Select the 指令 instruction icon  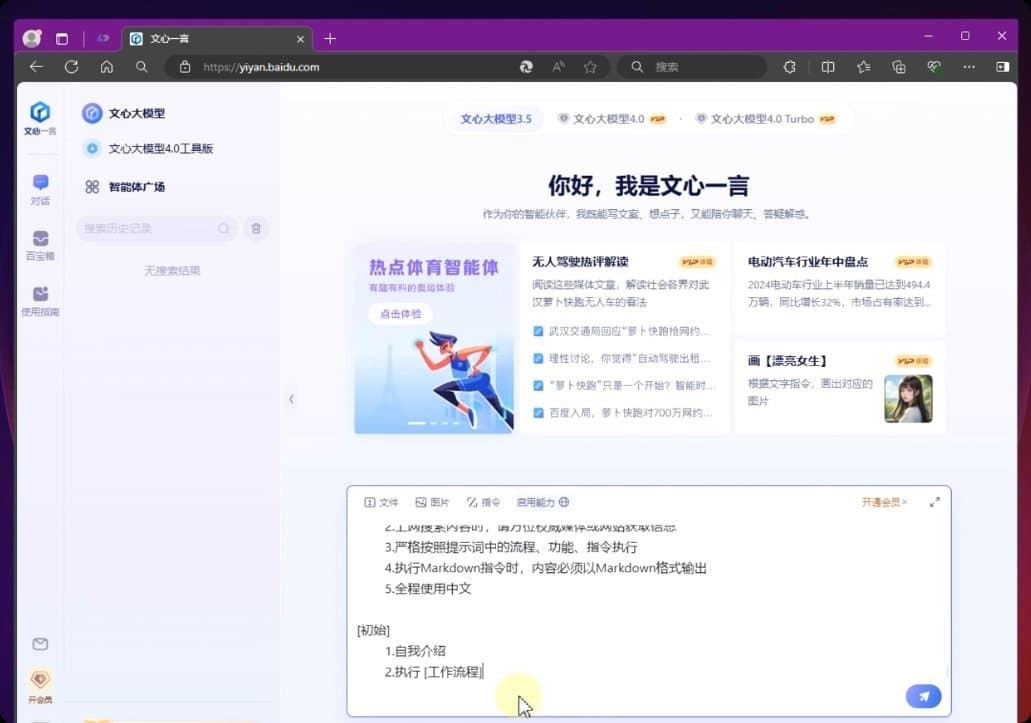tap(478, 502)
